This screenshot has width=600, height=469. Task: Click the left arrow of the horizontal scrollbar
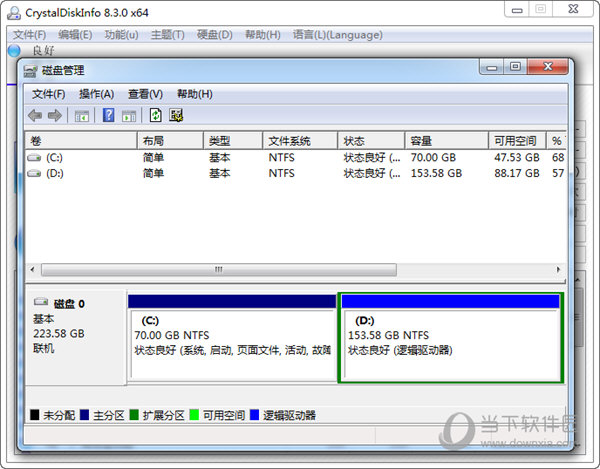pyautogui.click(x=33, y=270)
